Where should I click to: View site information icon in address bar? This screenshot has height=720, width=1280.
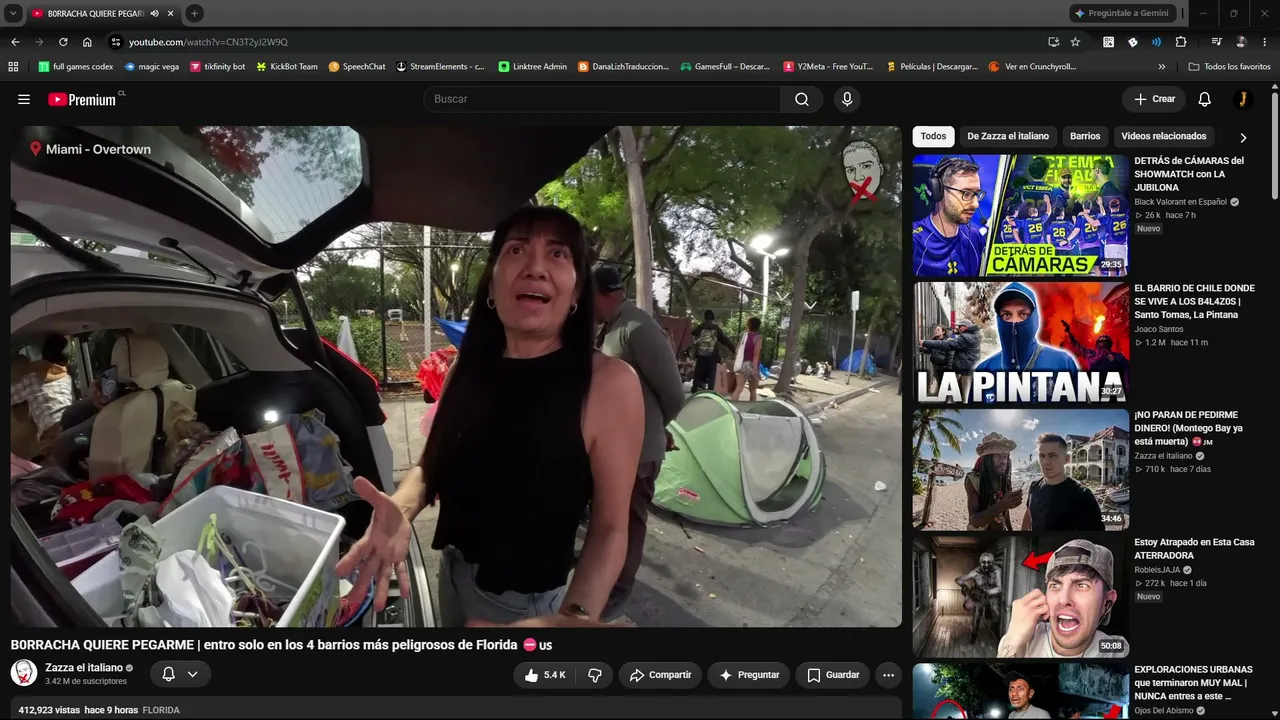pos(116,42)
